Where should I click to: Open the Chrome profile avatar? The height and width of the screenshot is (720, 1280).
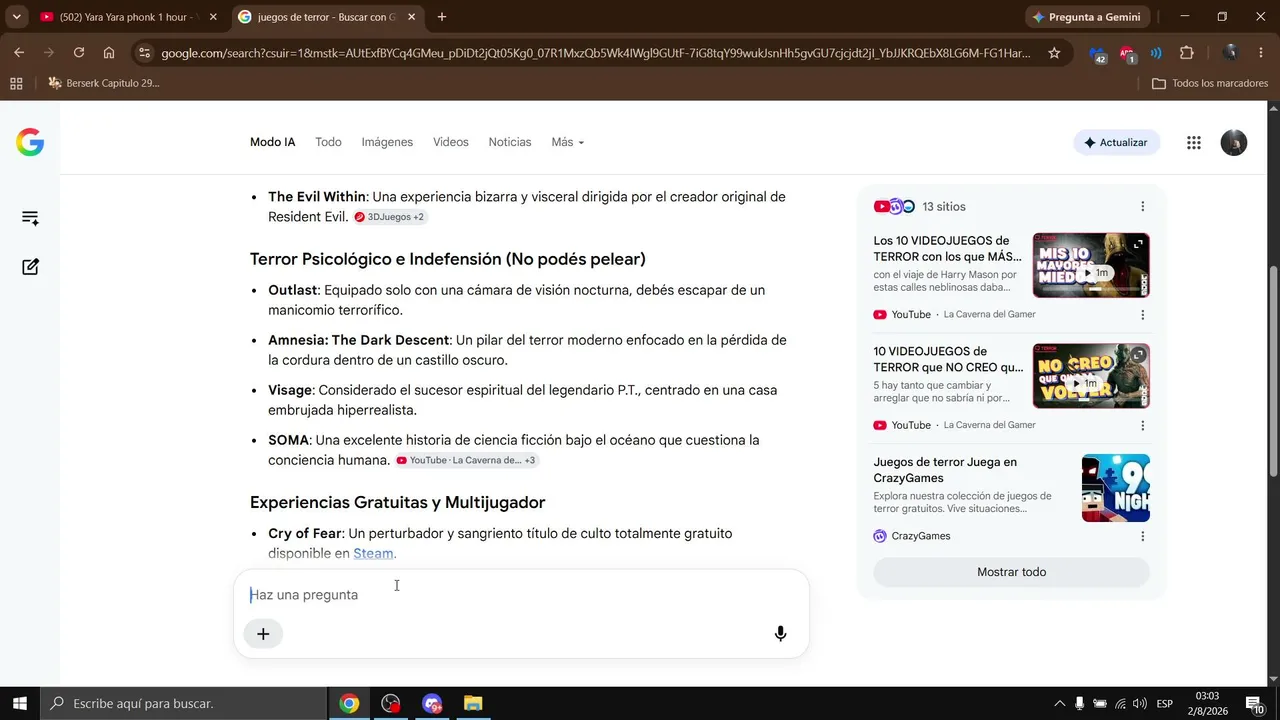click(x=1231, y=53)
